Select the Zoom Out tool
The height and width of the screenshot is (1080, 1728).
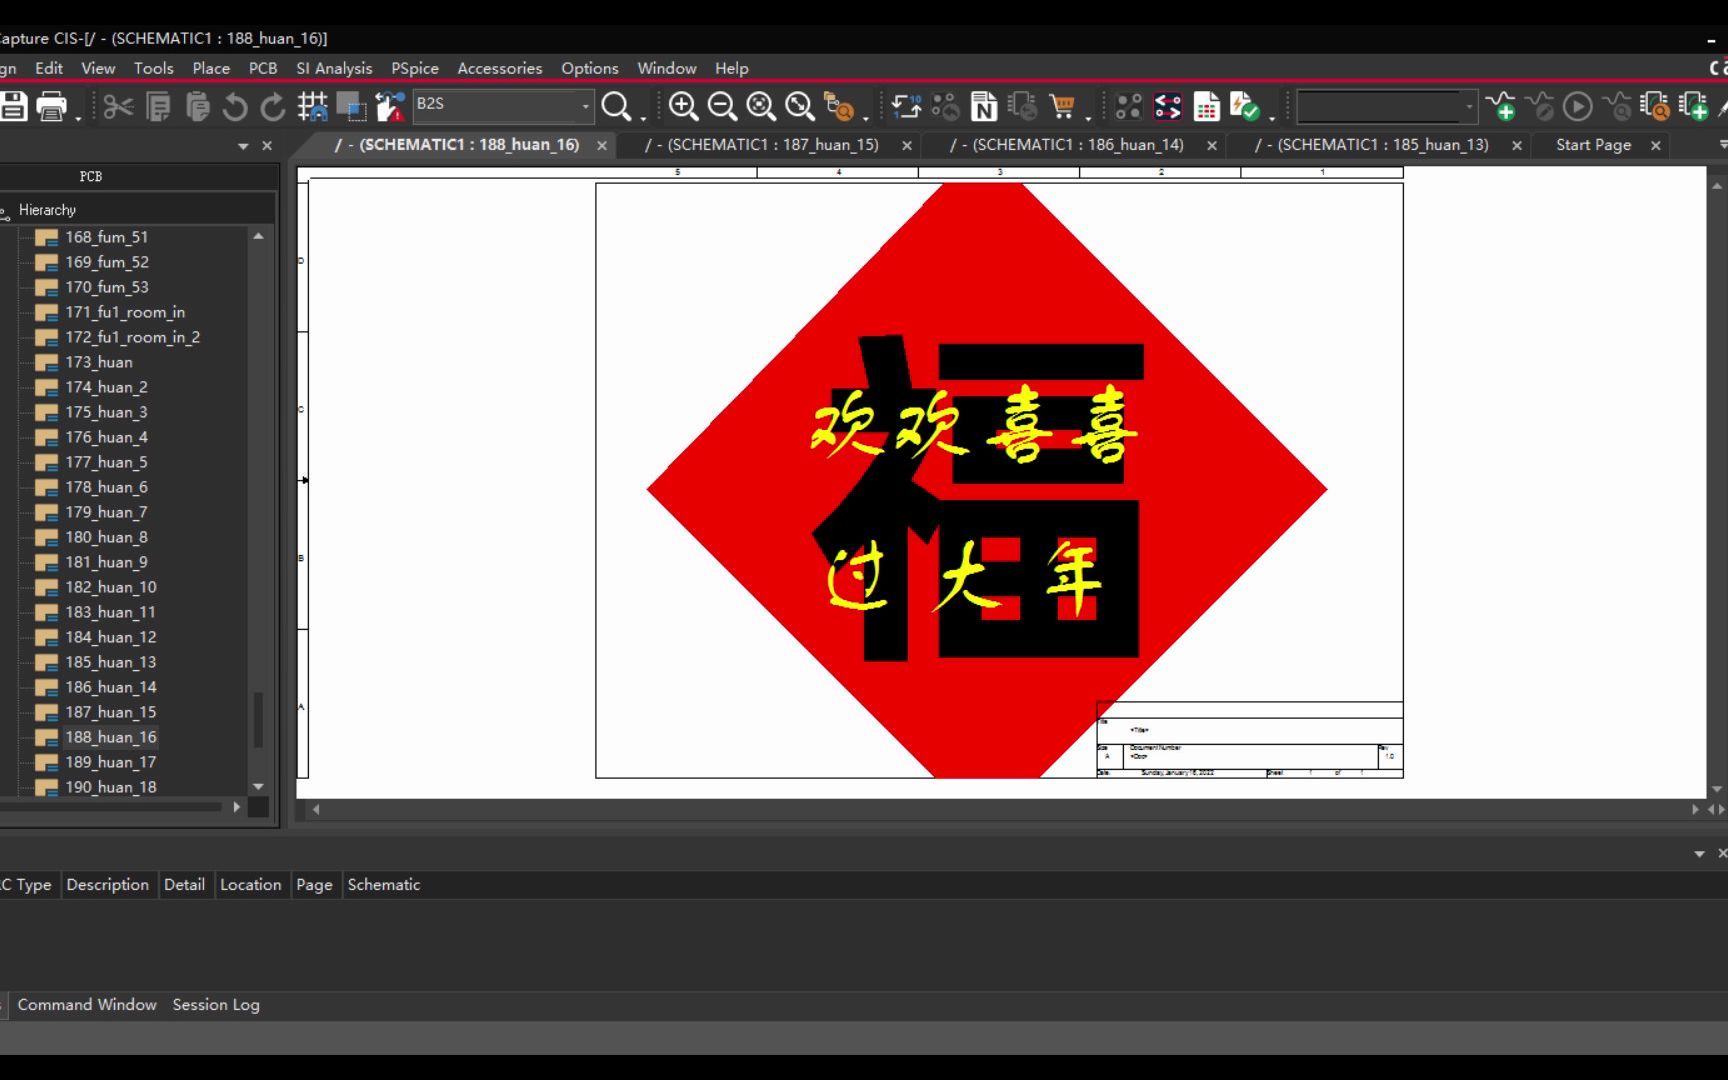pos(722,105)
